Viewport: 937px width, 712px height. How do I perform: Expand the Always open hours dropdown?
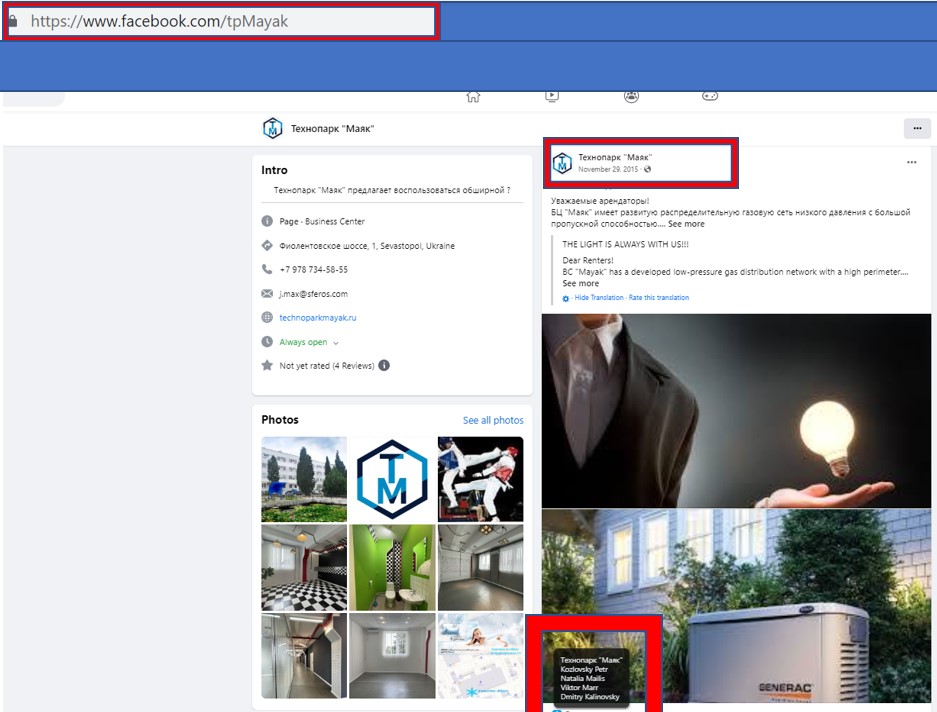point(336,343)
